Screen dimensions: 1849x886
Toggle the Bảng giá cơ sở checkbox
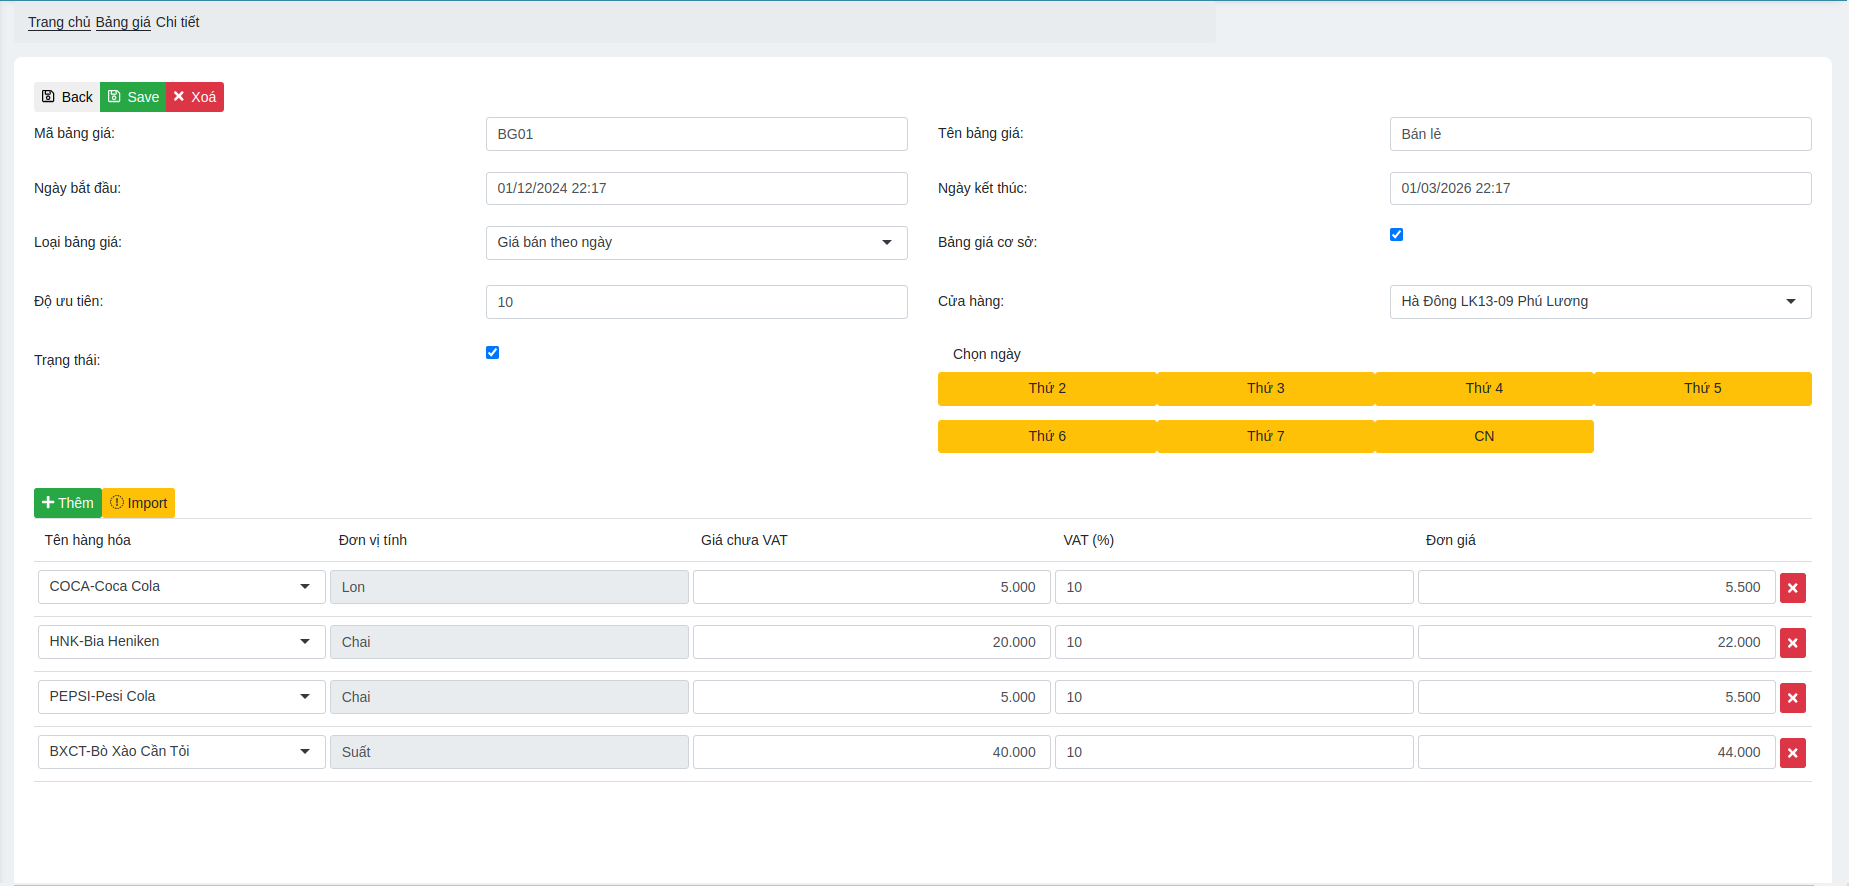(1396, 235)
